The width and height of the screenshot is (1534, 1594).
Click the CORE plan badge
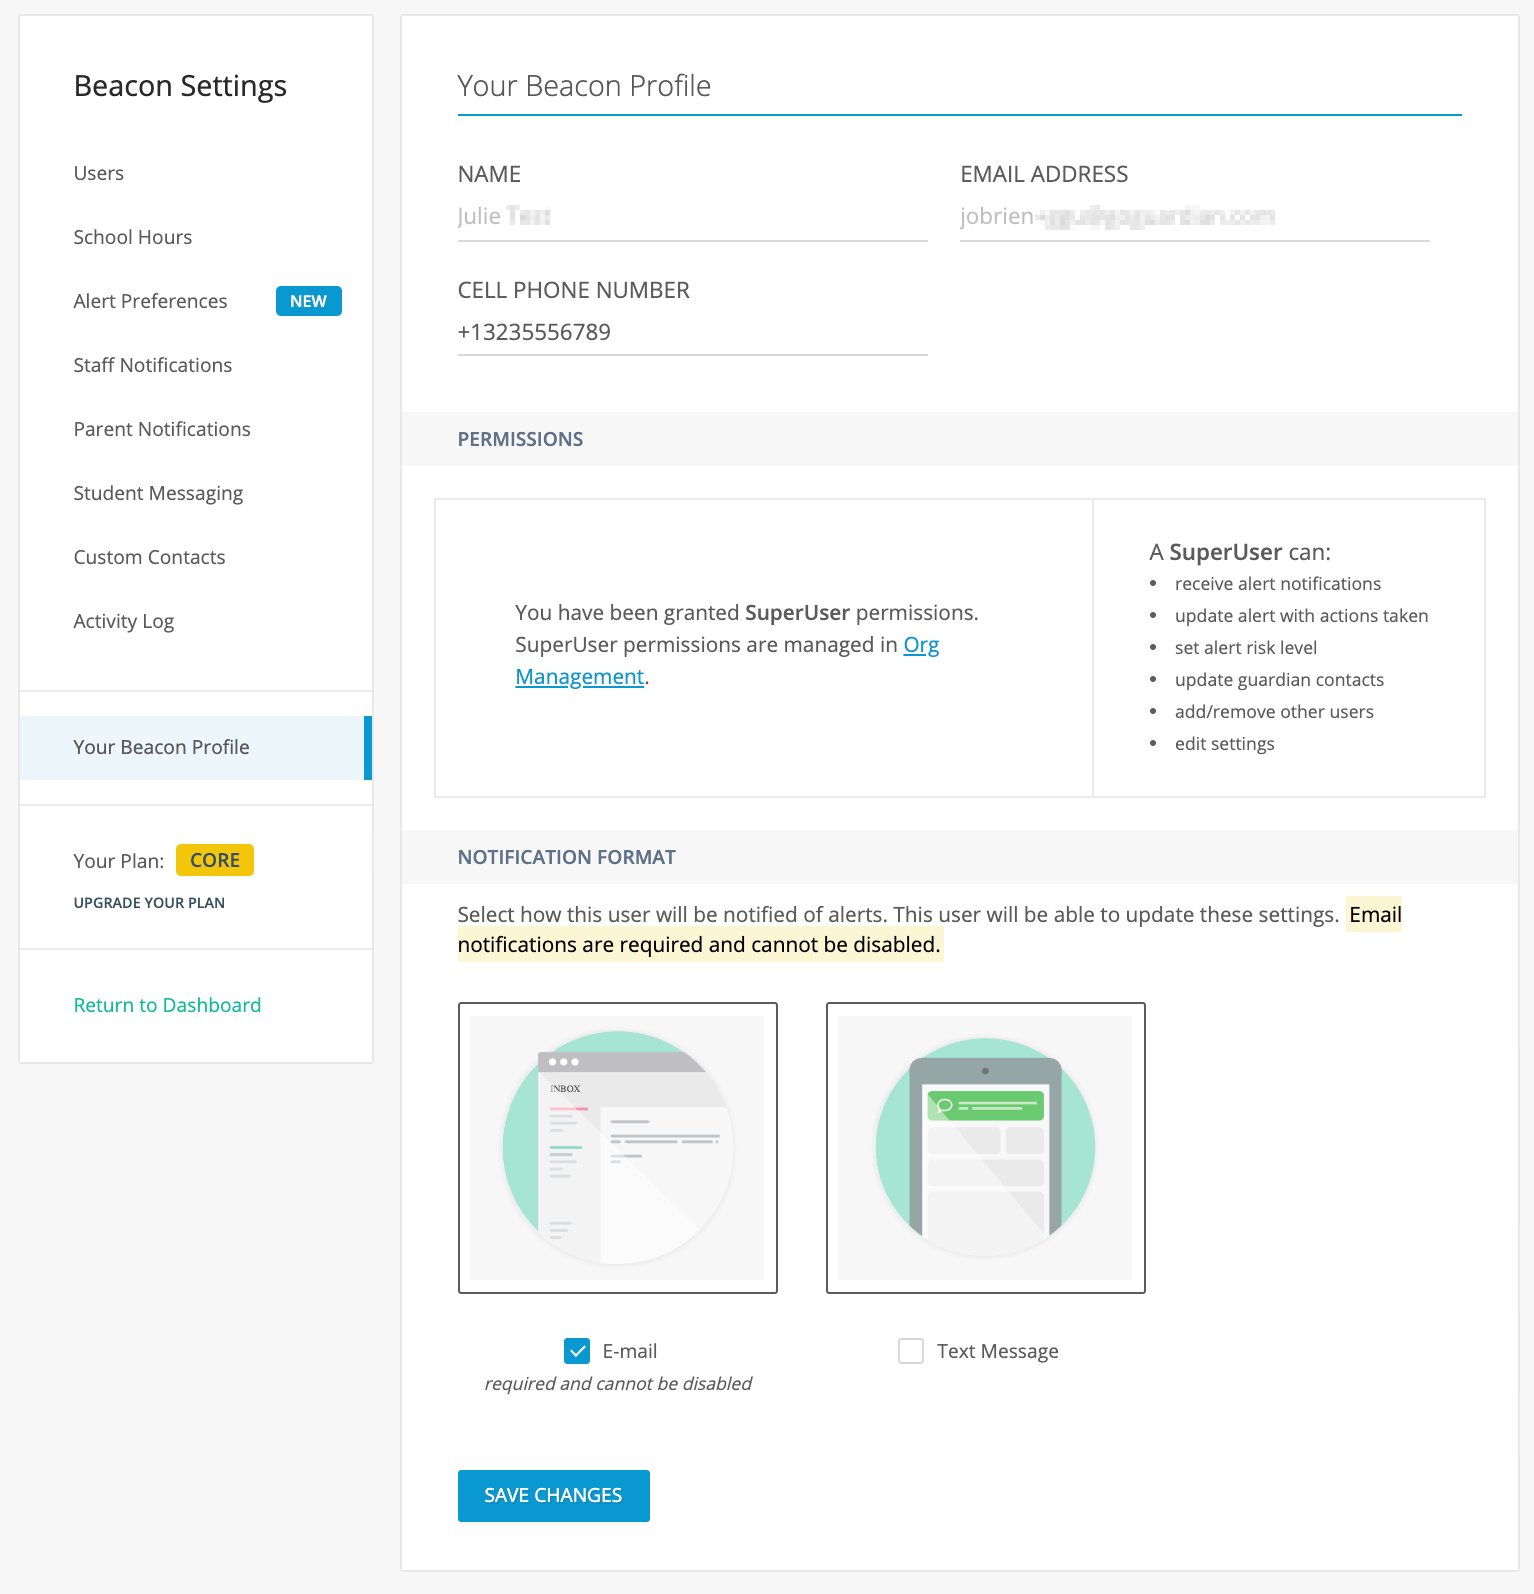tap(215, 860)
